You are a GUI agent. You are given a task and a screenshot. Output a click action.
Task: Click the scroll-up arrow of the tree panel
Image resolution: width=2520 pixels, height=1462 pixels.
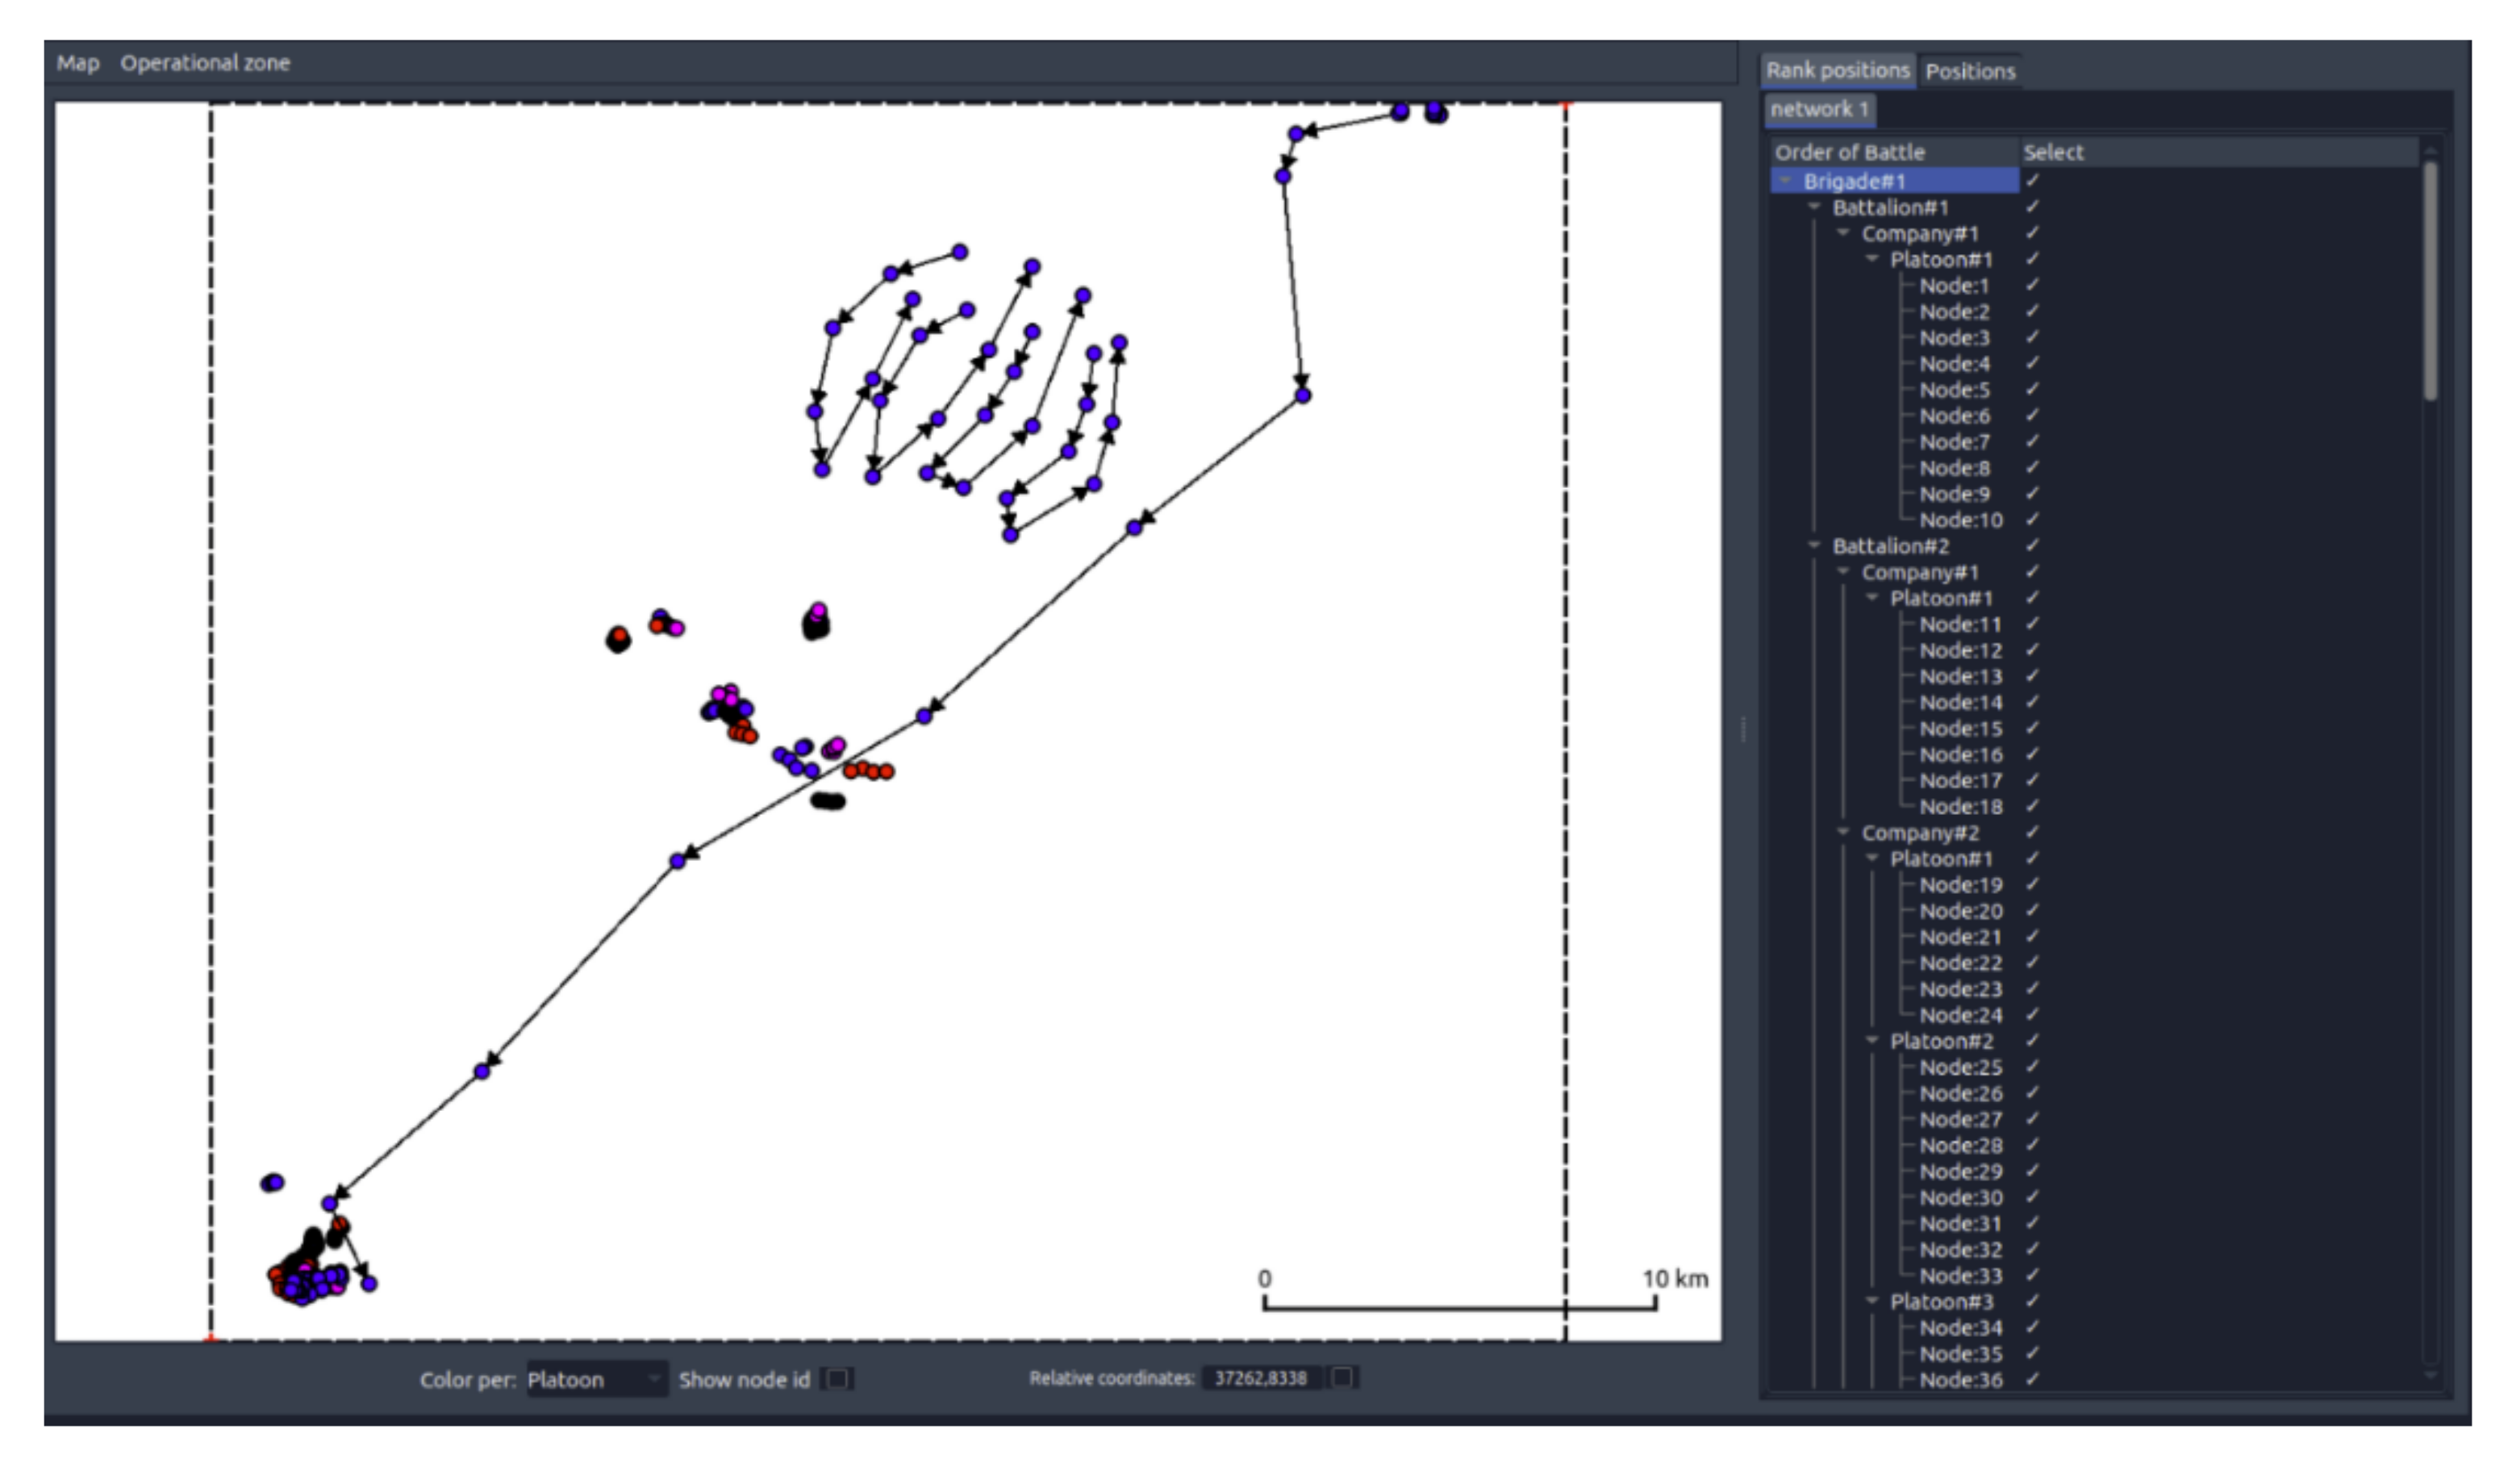click(x=2430, y=151)
